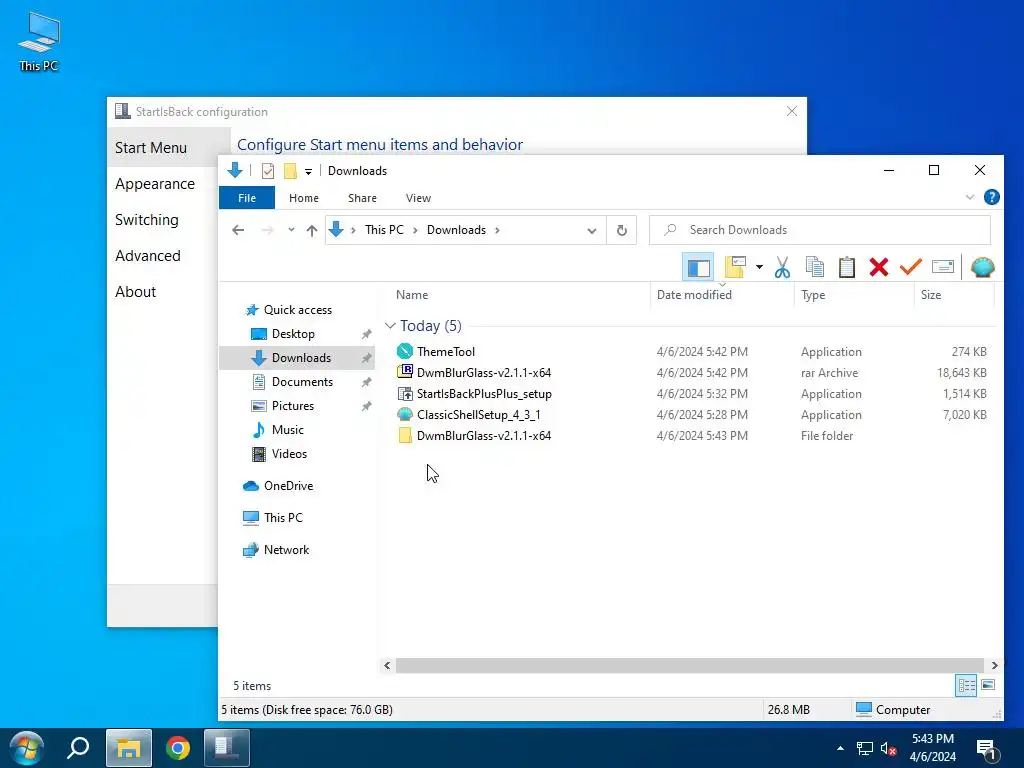Click the blue Help question mark icon
The width and height of the screenshot is (1024, 768).
(991, 197)
